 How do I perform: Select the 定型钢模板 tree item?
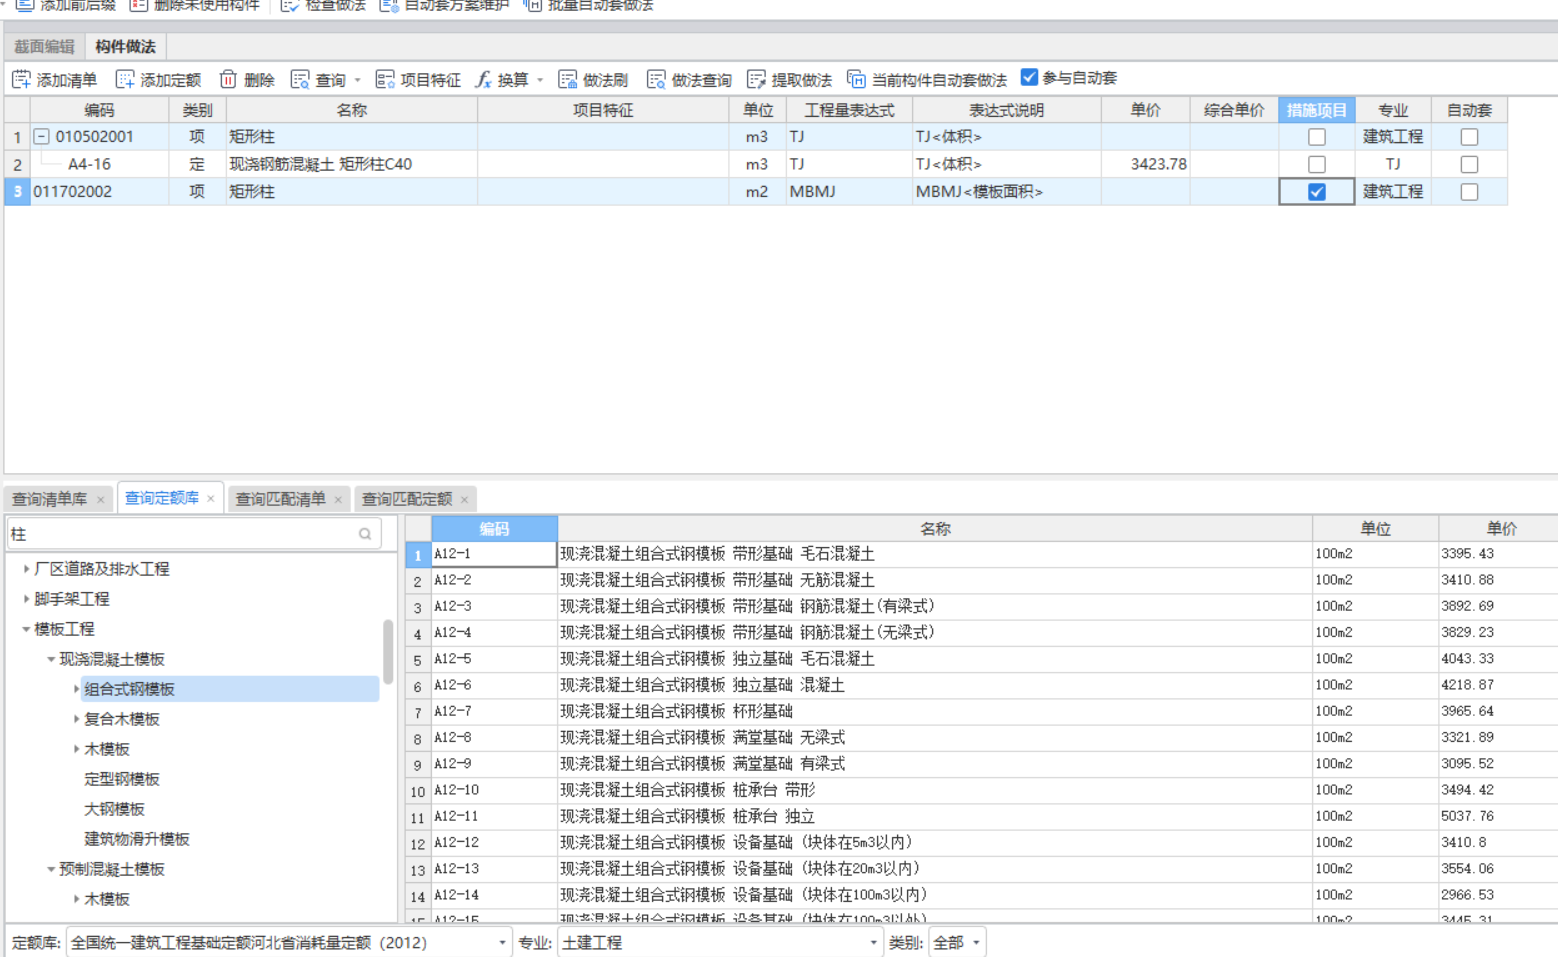pos(122,779)
